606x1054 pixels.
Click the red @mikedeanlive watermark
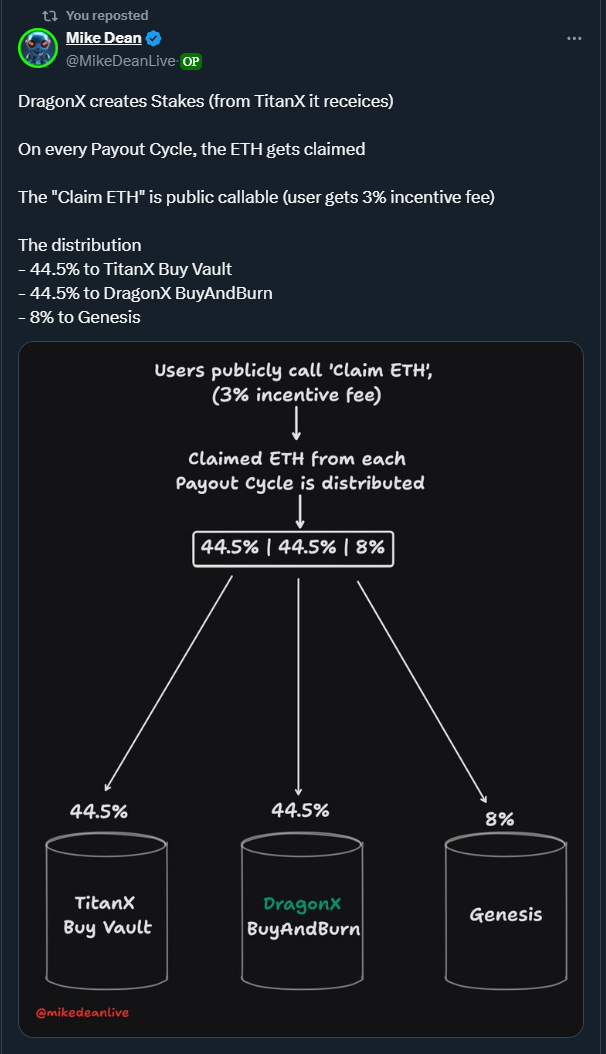[83, 1012]
